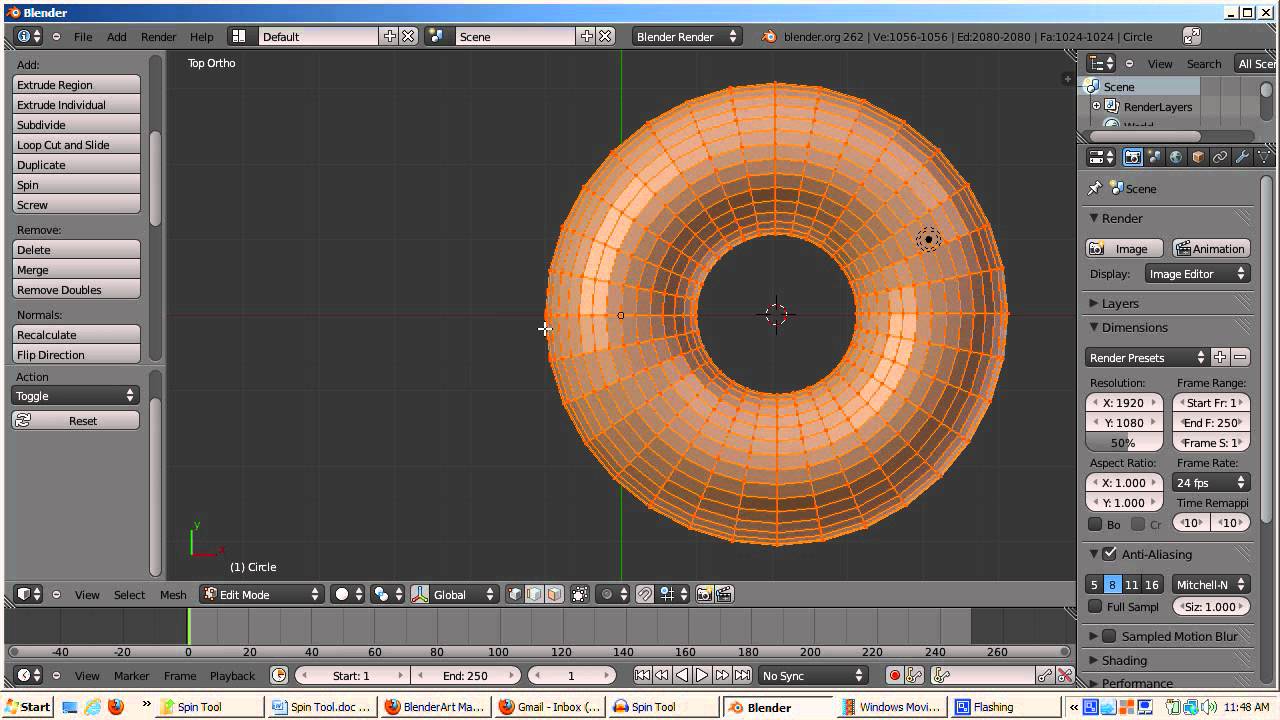Toggle snap during transform magnet icon

[645, 594]
